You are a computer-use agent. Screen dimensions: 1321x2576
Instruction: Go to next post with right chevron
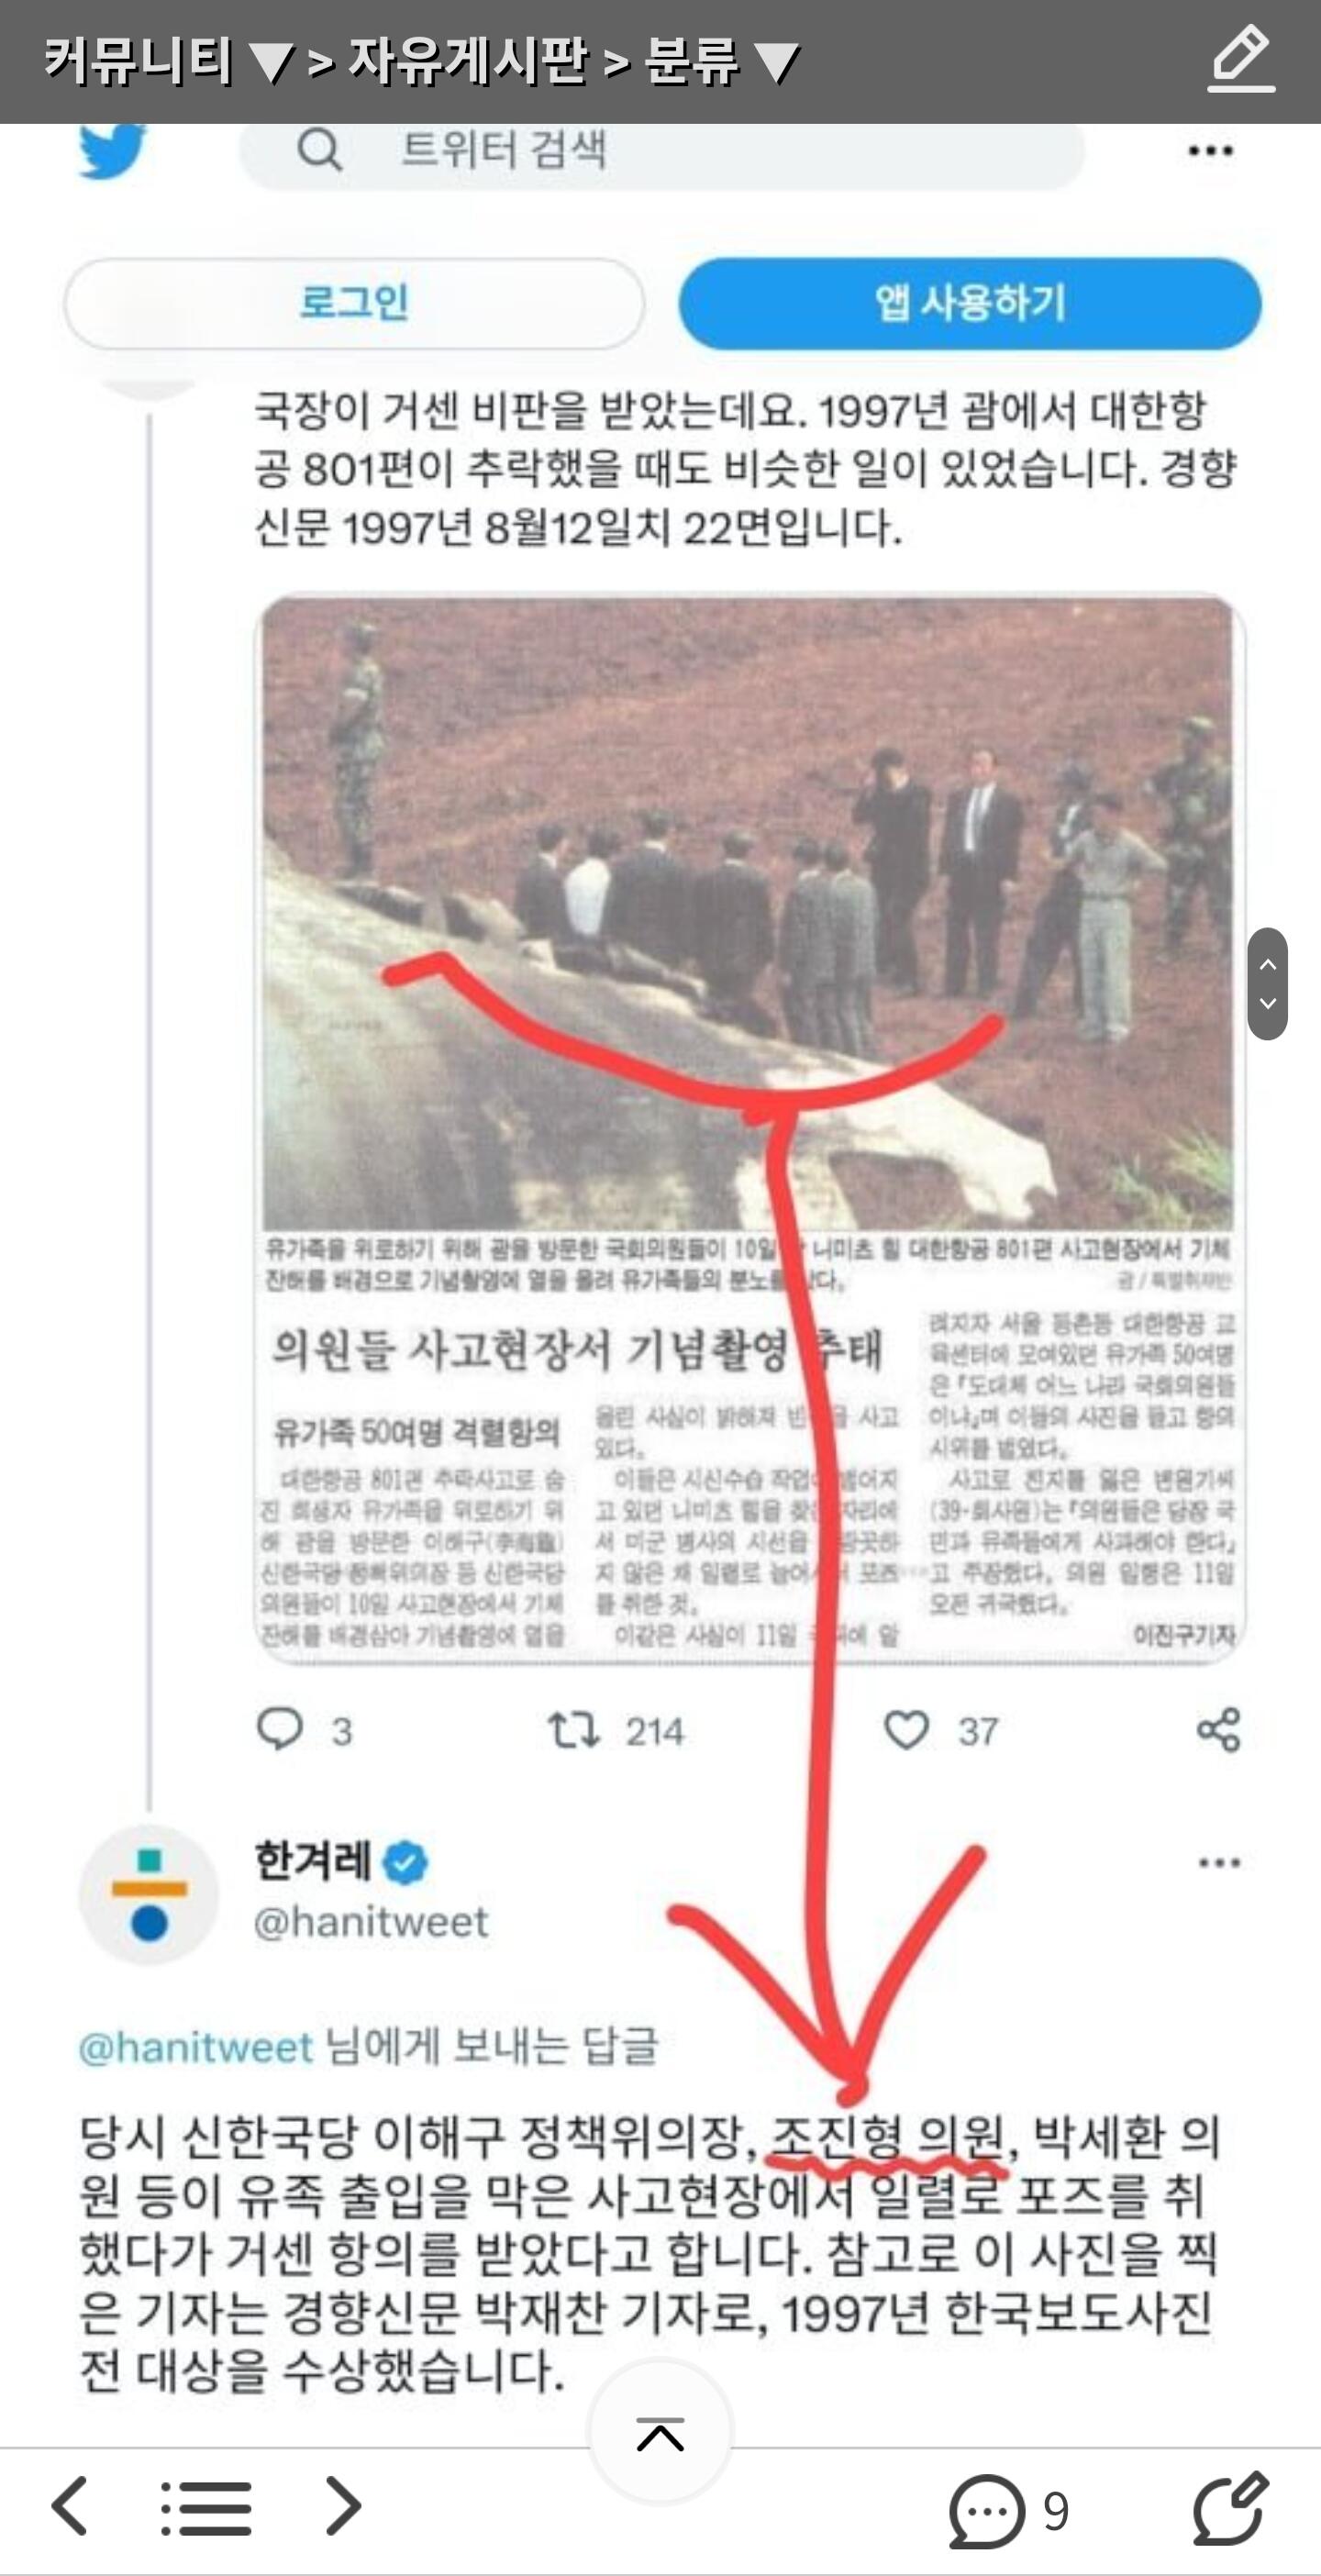click(x=343, y=2506)
